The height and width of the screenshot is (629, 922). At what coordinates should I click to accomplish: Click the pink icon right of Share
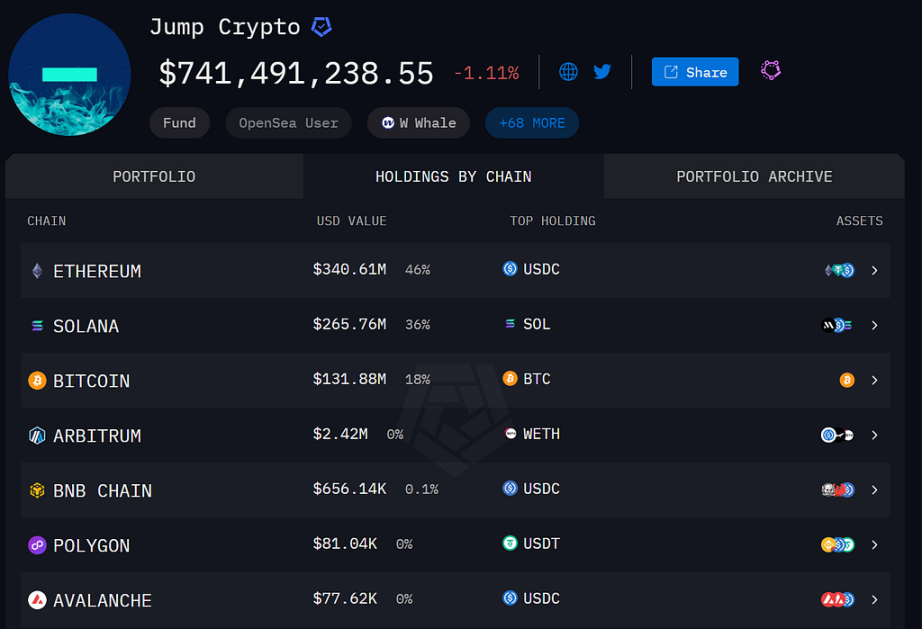(x=770, y=71)
